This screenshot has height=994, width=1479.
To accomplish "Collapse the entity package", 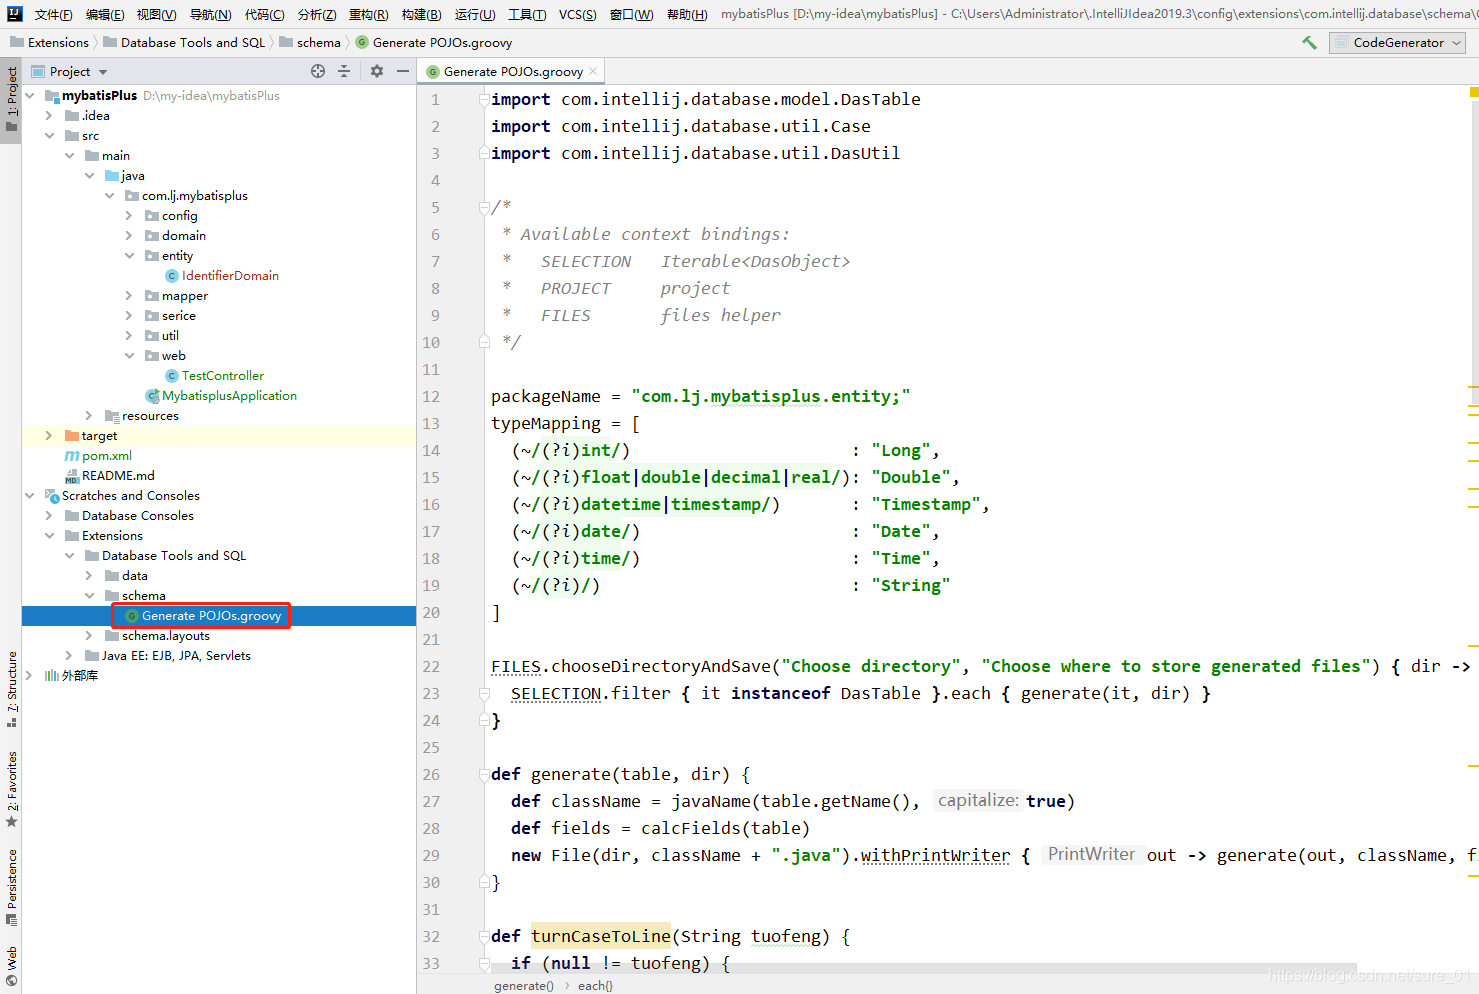I will click(x=129, y=256).
